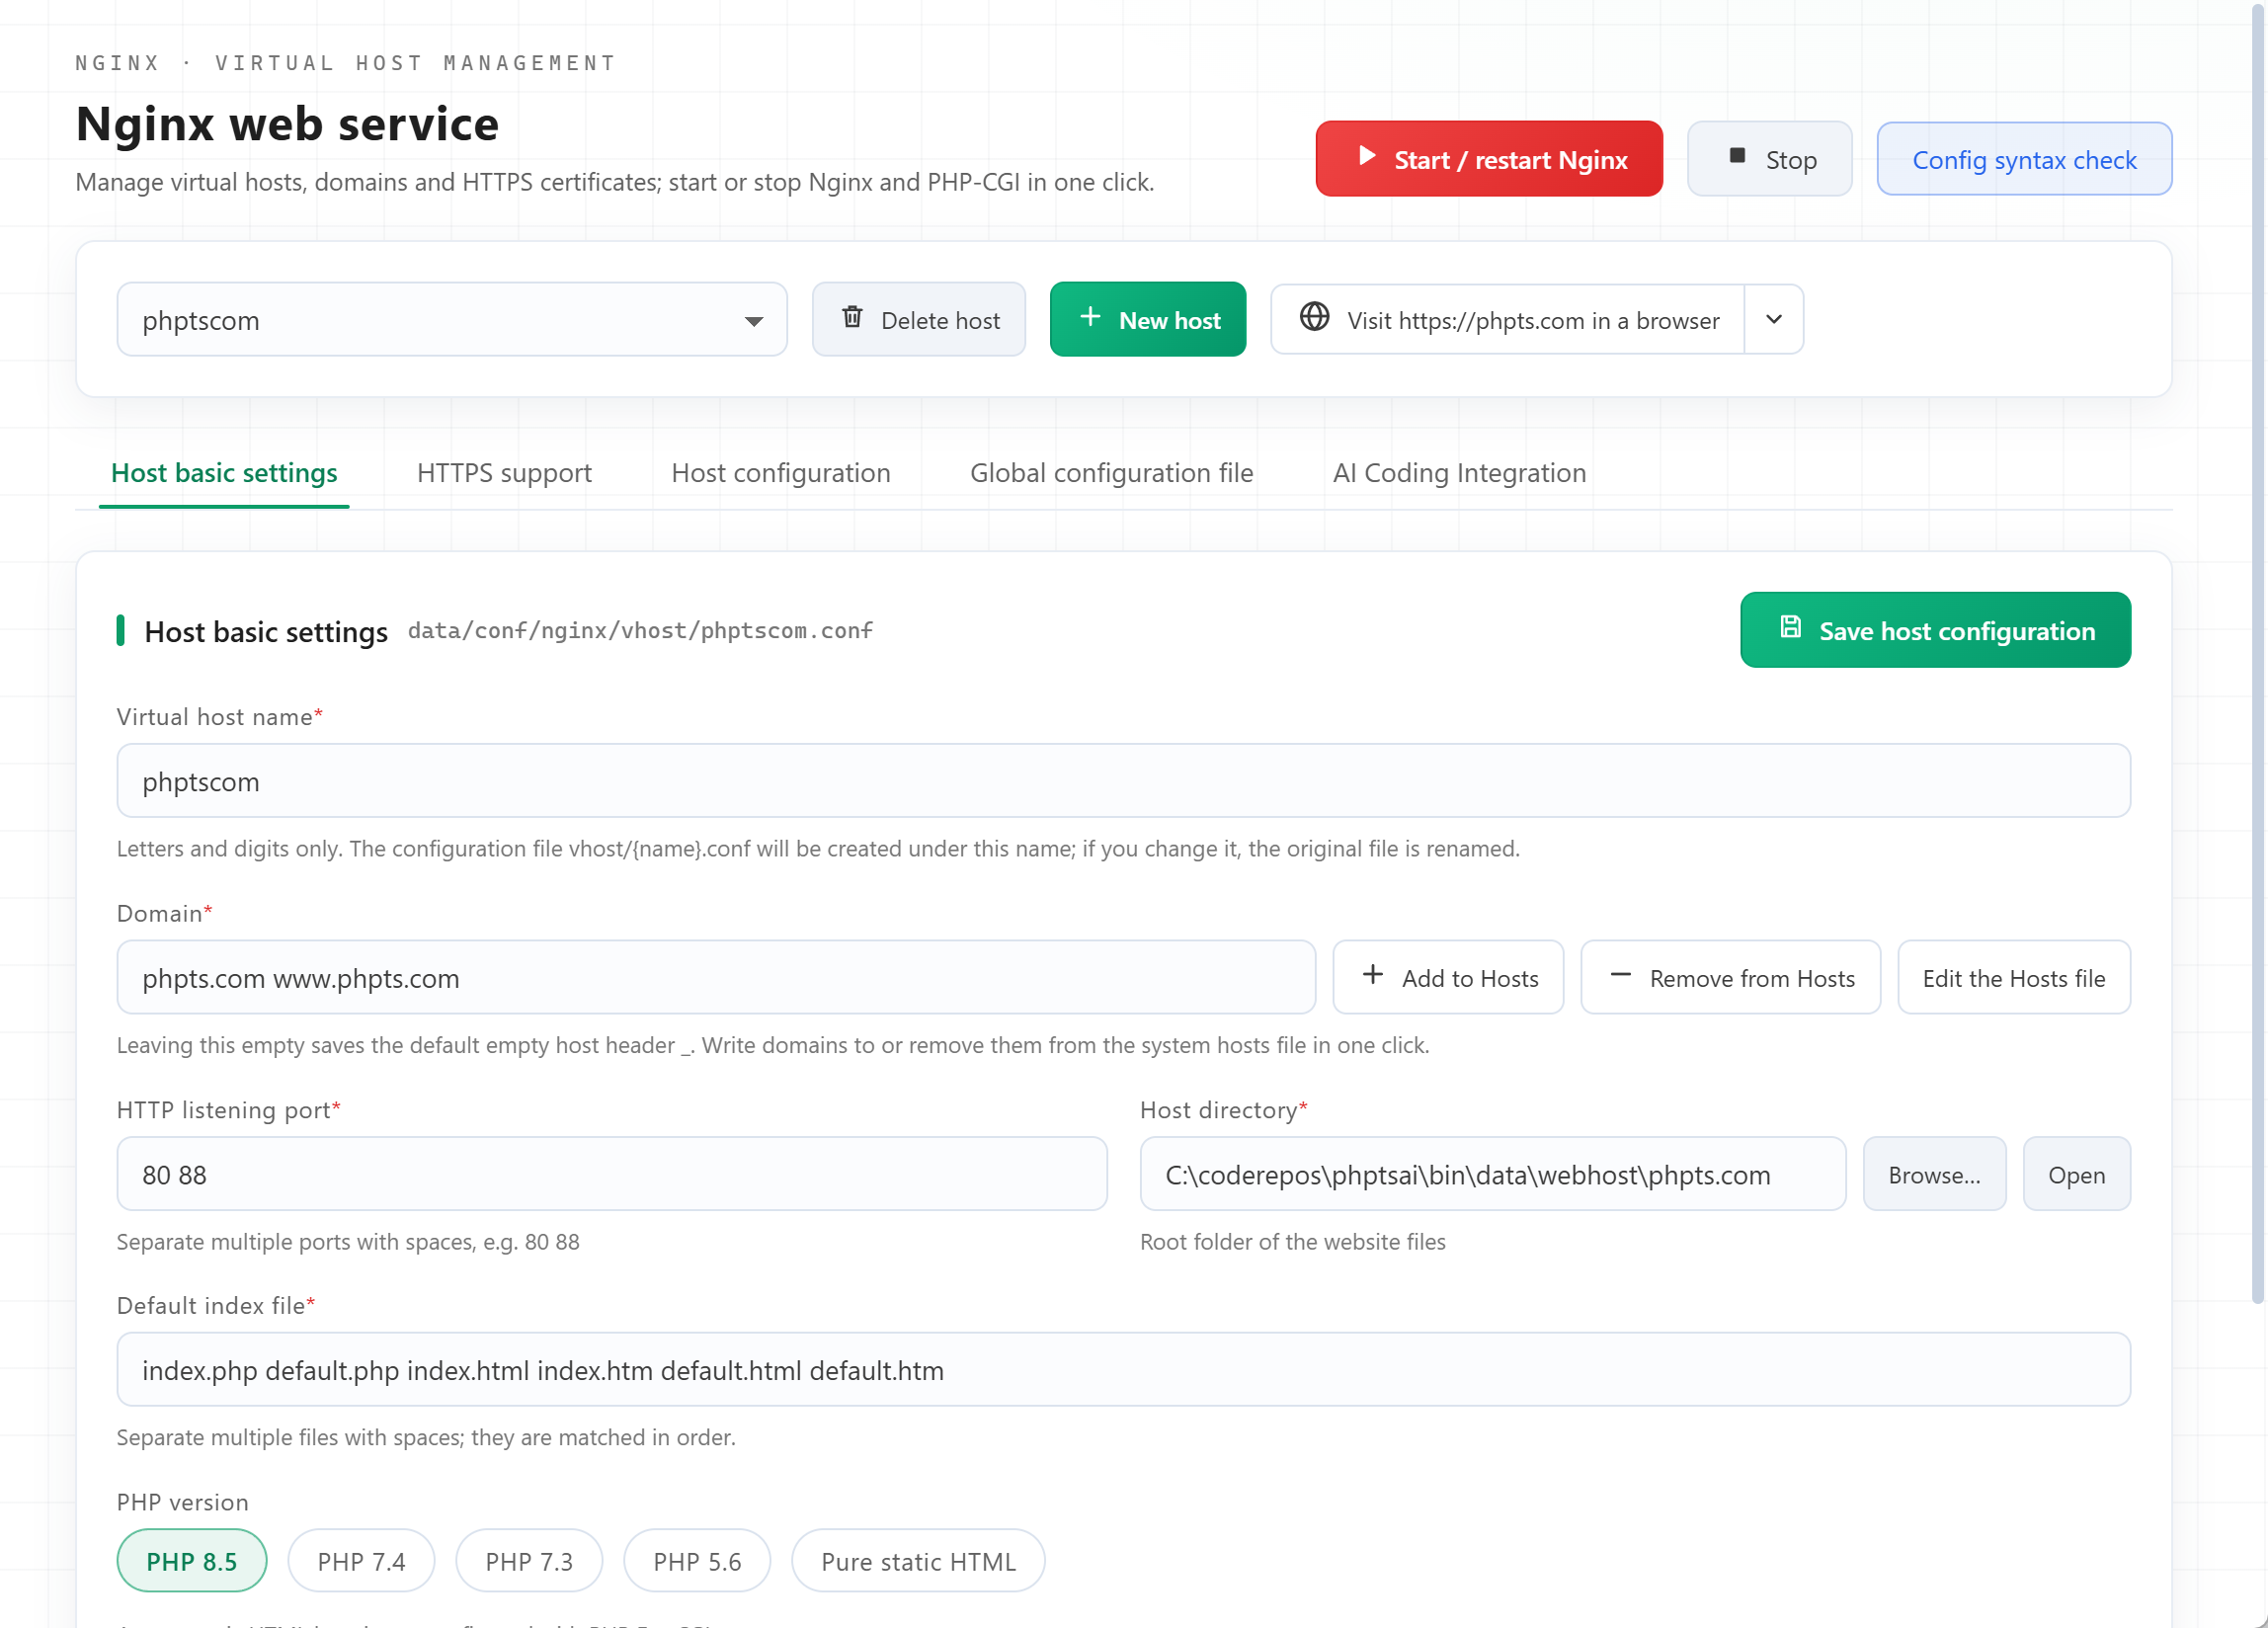The width and height of the screenshot is (2268, 1628).
Task: Click the play icon on Start / restart Nginx
Action: tap(1367, 156)
